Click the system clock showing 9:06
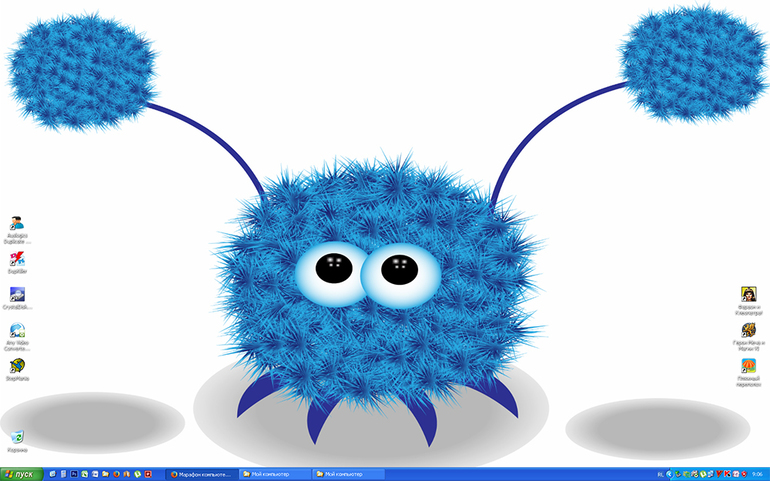 757,474
